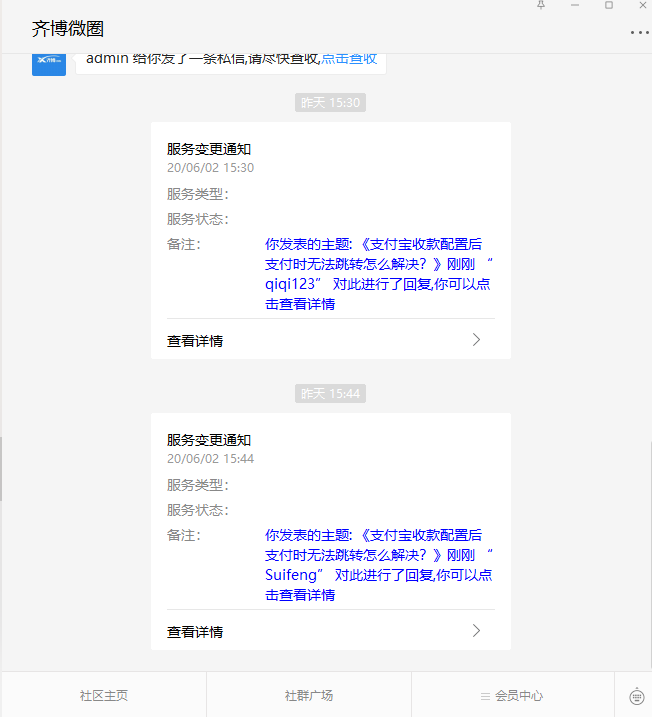Open 查看详情 on the 15:44 notification

pyautogui.click(x=195, y=632)
